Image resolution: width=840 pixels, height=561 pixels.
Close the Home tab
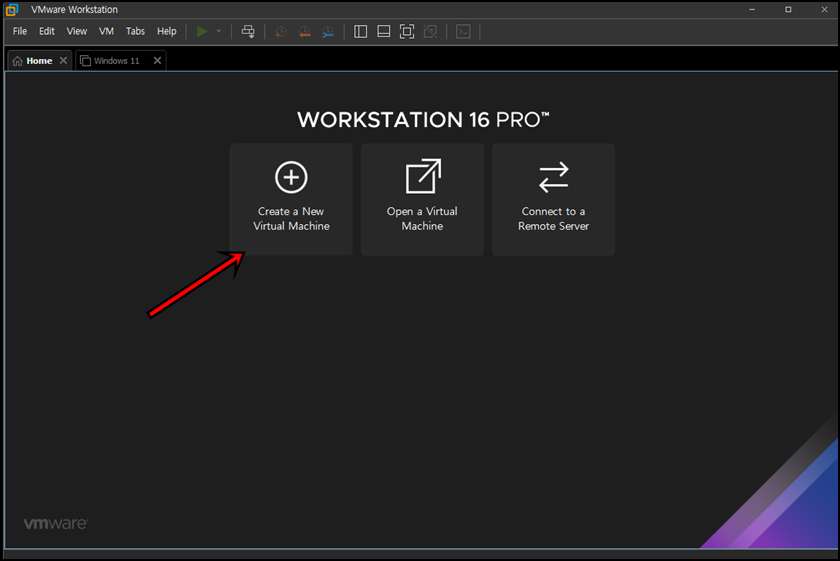click(x=63, y=61)
